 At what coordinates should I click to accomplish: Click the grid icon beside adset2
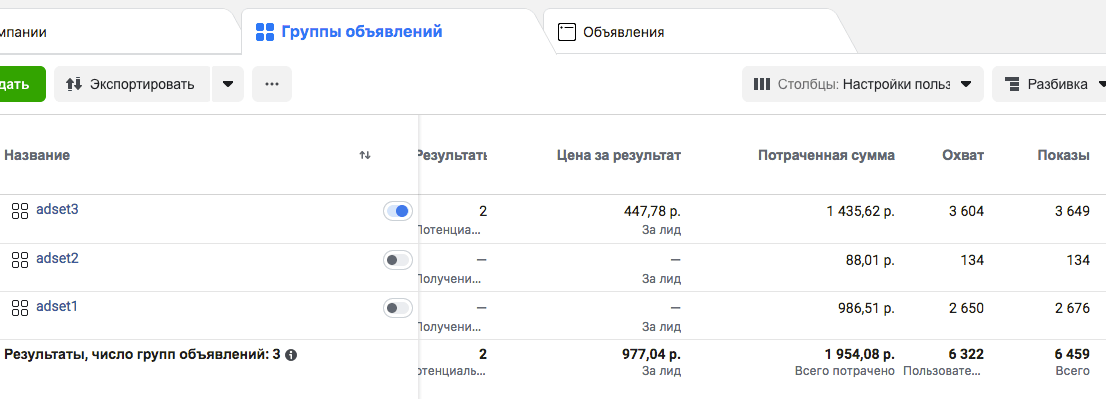tap(20, 259)
